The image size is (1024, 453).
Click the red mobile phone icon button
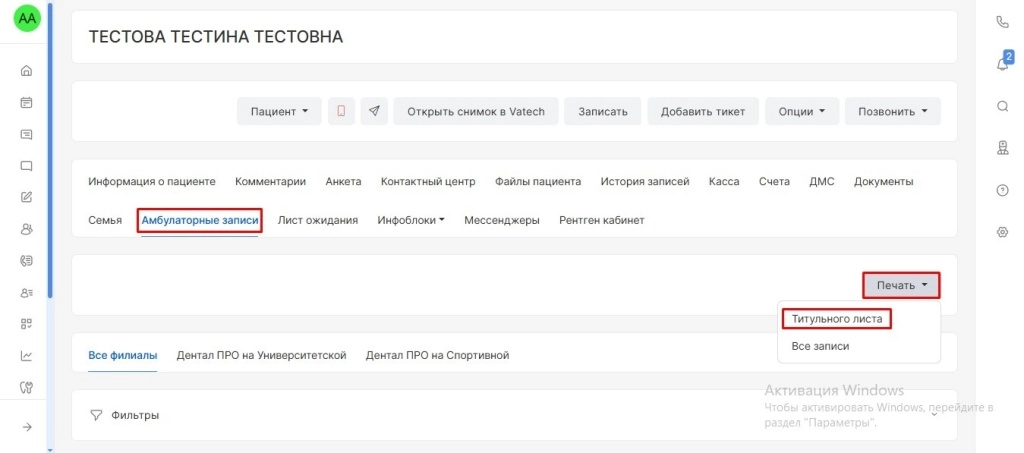pos(341,111)
